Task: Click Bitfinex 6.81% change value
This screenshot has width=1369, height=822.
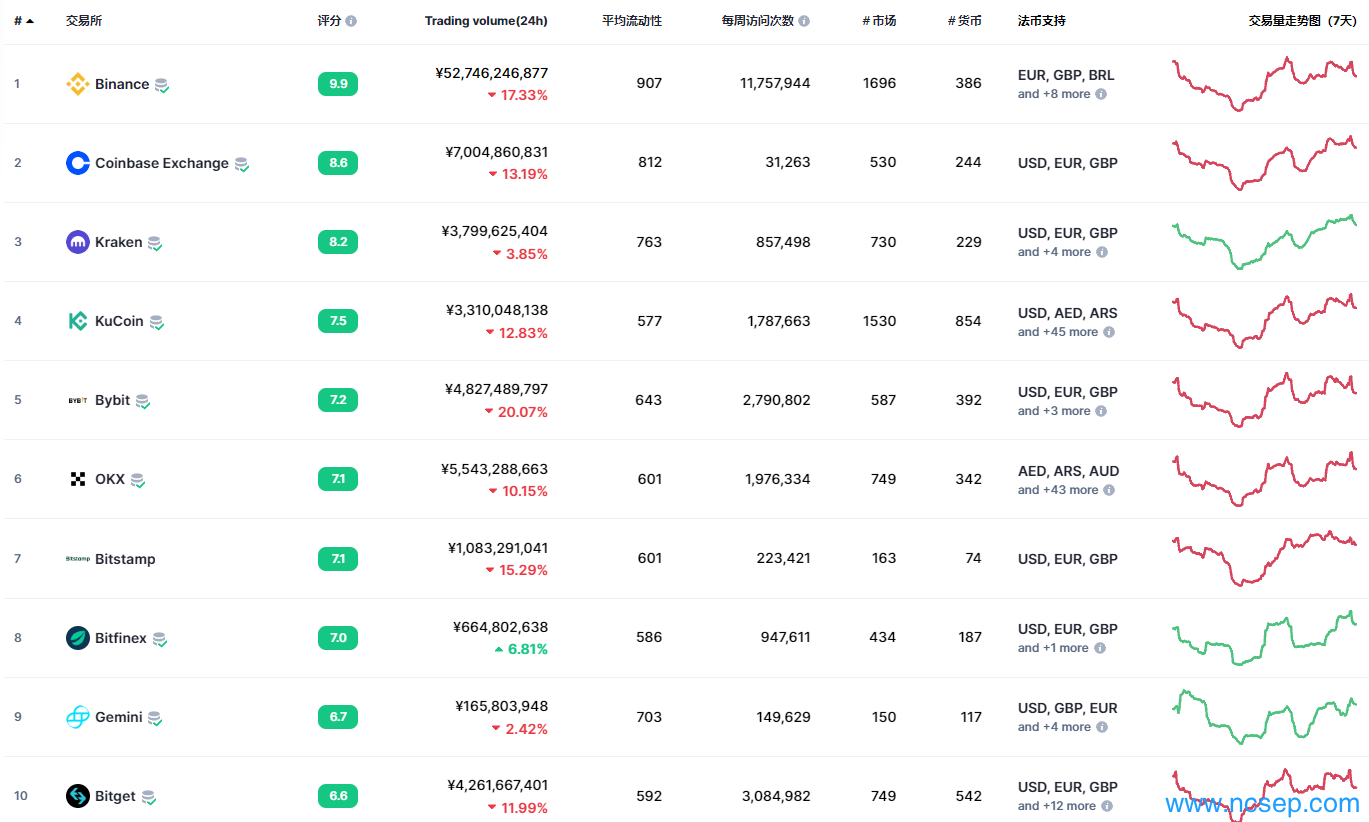Action: [x=528, y=649]
